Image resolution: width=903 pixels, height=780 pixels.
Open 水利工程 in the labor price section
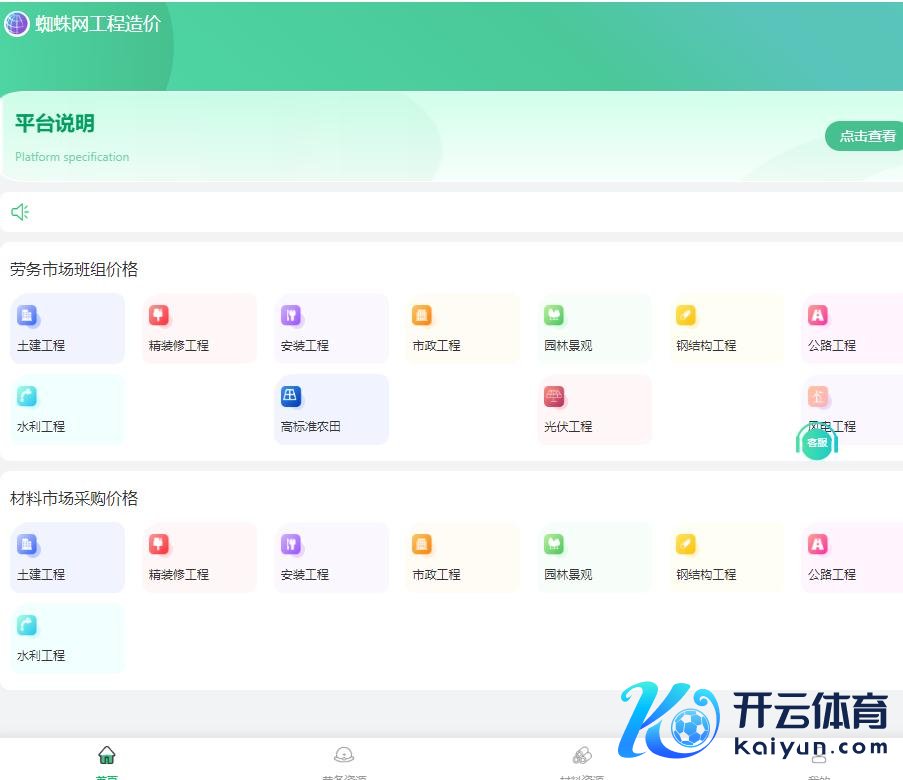tap(67, 410)
